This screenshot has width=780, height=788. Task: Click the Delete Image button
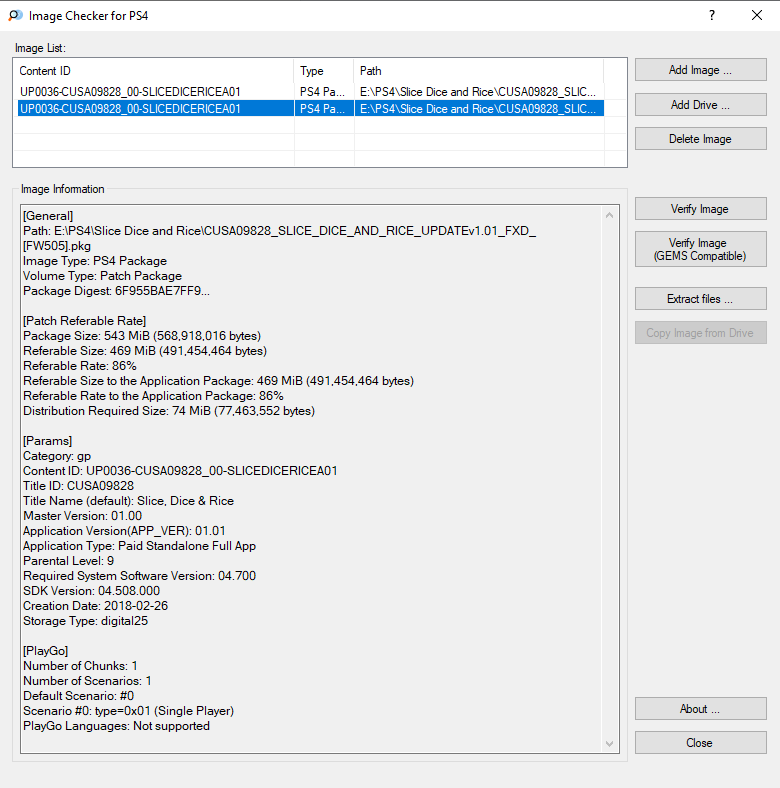click(701, 139)
